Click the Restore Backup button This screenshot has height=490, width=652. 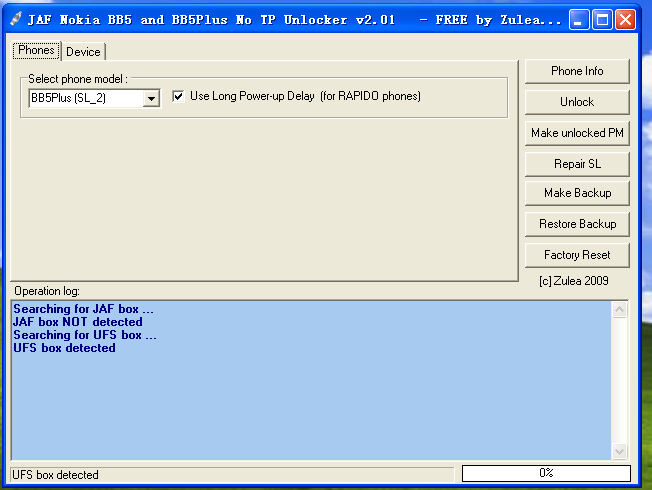pos(577,224)
